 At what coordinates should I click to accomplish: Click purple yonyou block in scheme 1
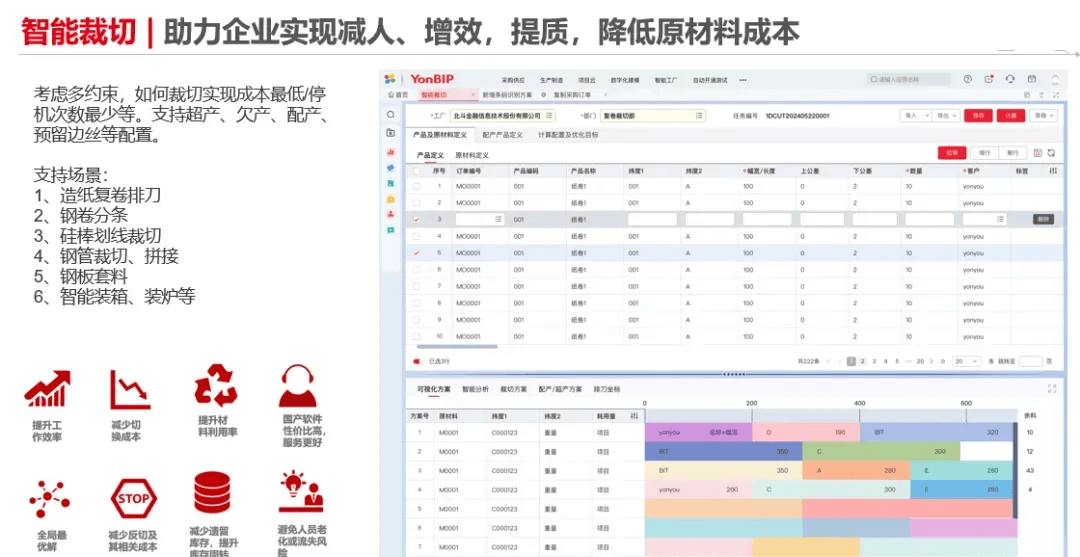[698, 432]
